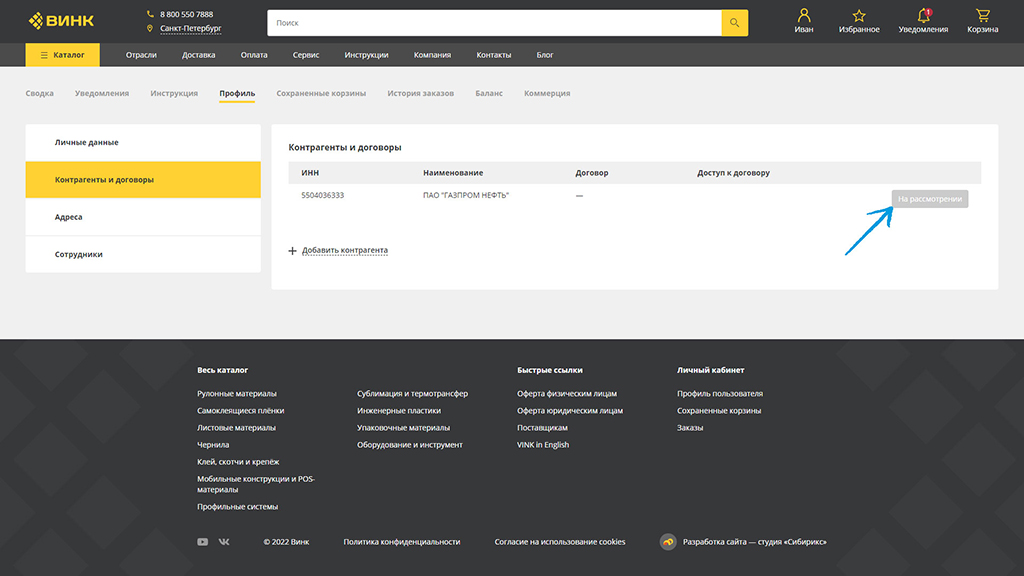The image size is (1024, 576).
Task: Click the phone icon by 8 800 550 7888
Action: (x=150, y=14)
